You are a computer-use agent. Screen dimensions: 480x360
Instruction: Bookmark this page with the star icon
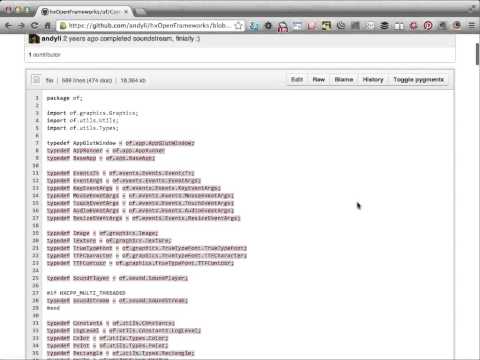coord(238,26)
